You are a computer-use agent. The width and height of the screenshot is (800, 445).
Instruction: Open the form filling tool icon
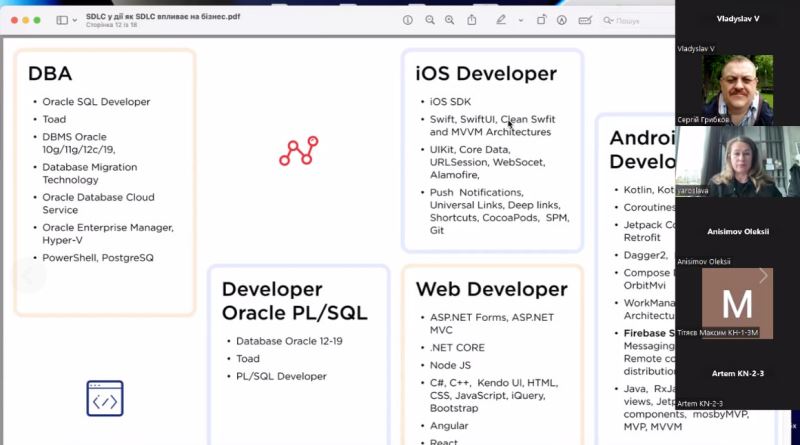pos(586,20)
